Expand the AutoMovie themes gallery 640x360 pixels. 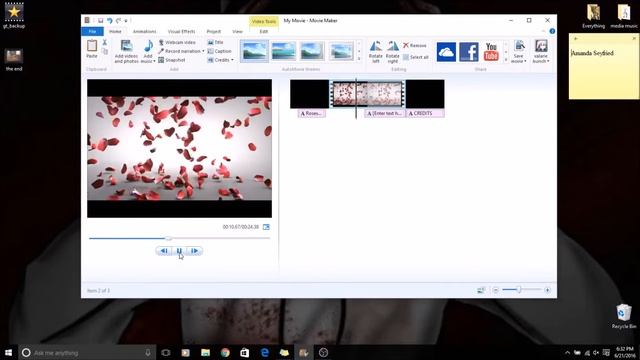[359, 59]
